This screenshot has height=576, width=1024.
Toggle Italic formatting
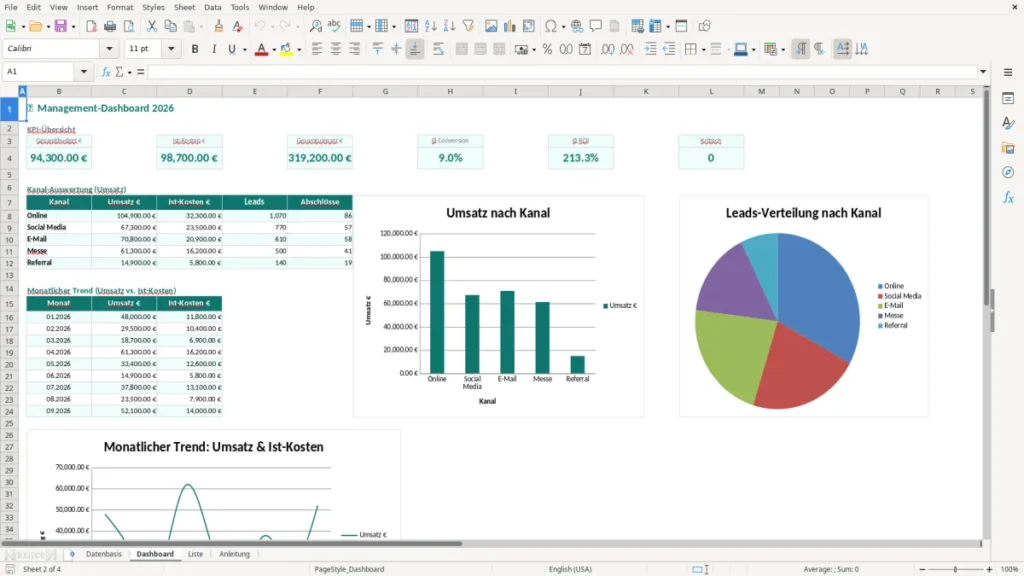[x=214, y=49]
